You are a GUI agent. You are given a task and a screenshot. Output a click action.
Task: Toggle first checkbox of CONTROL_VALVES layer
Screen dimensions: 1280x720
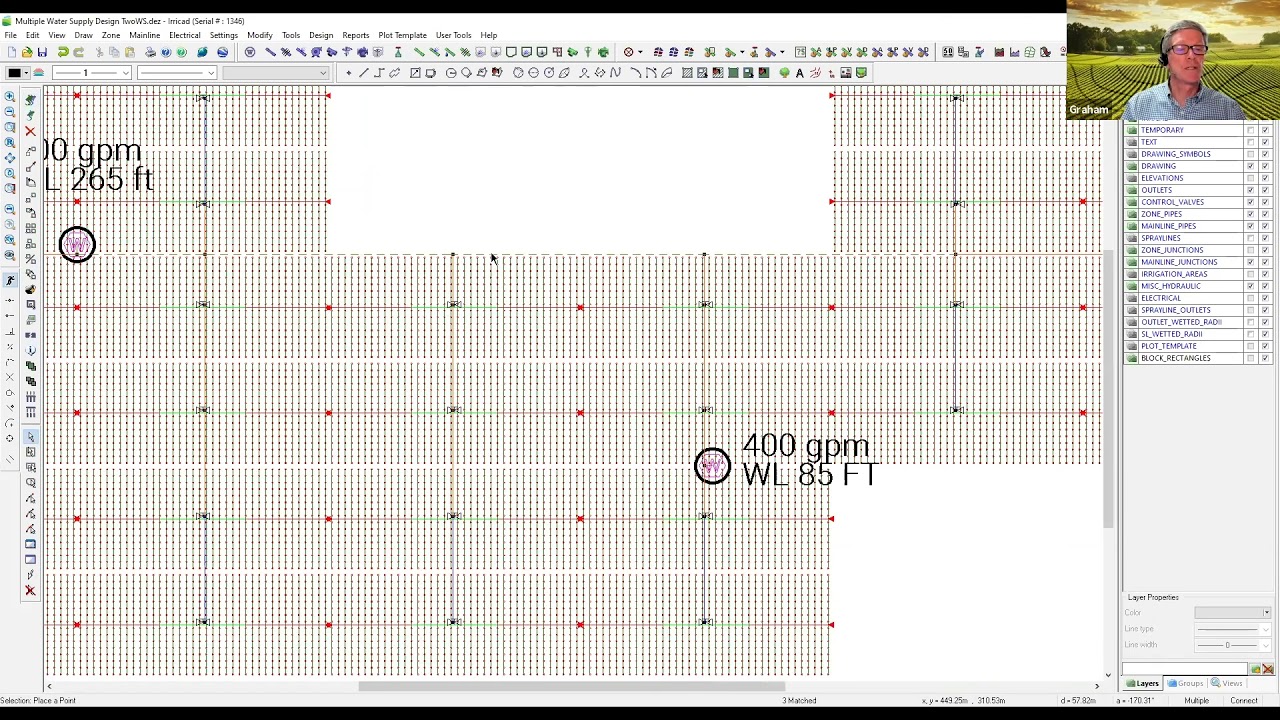pos(1250,202)
